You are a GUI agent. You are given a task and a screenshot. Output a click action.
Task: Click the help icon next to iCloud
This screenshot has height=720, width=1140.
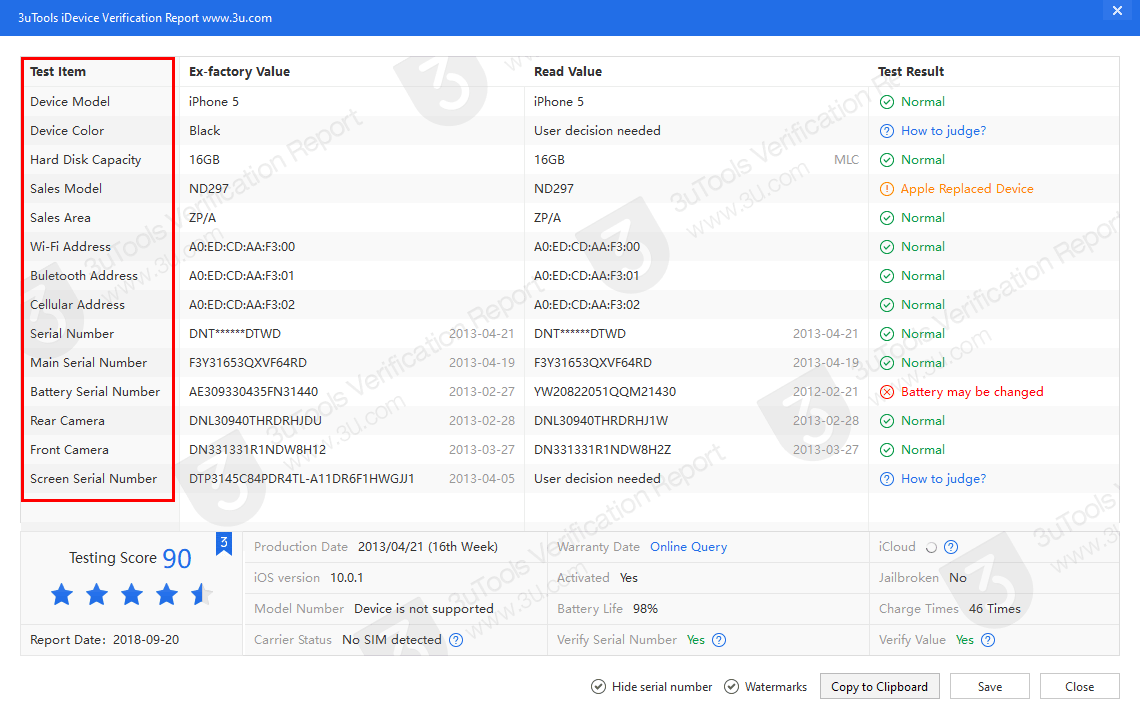pyautogui.click(x=951, y=547)
